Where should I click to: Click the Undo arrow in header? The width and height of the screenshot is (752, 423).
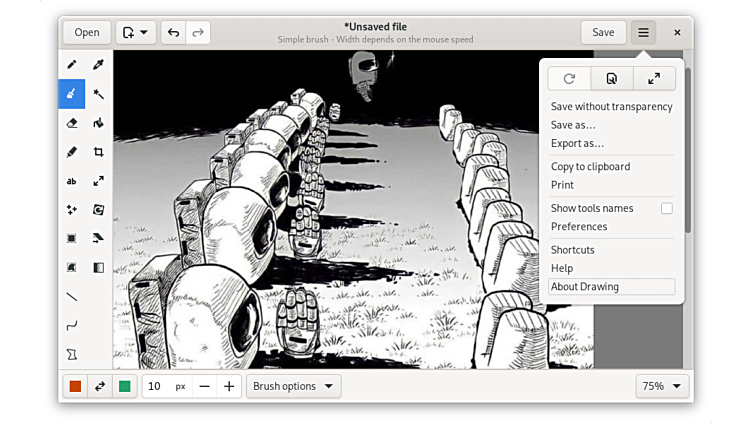[x=173, y=32]
